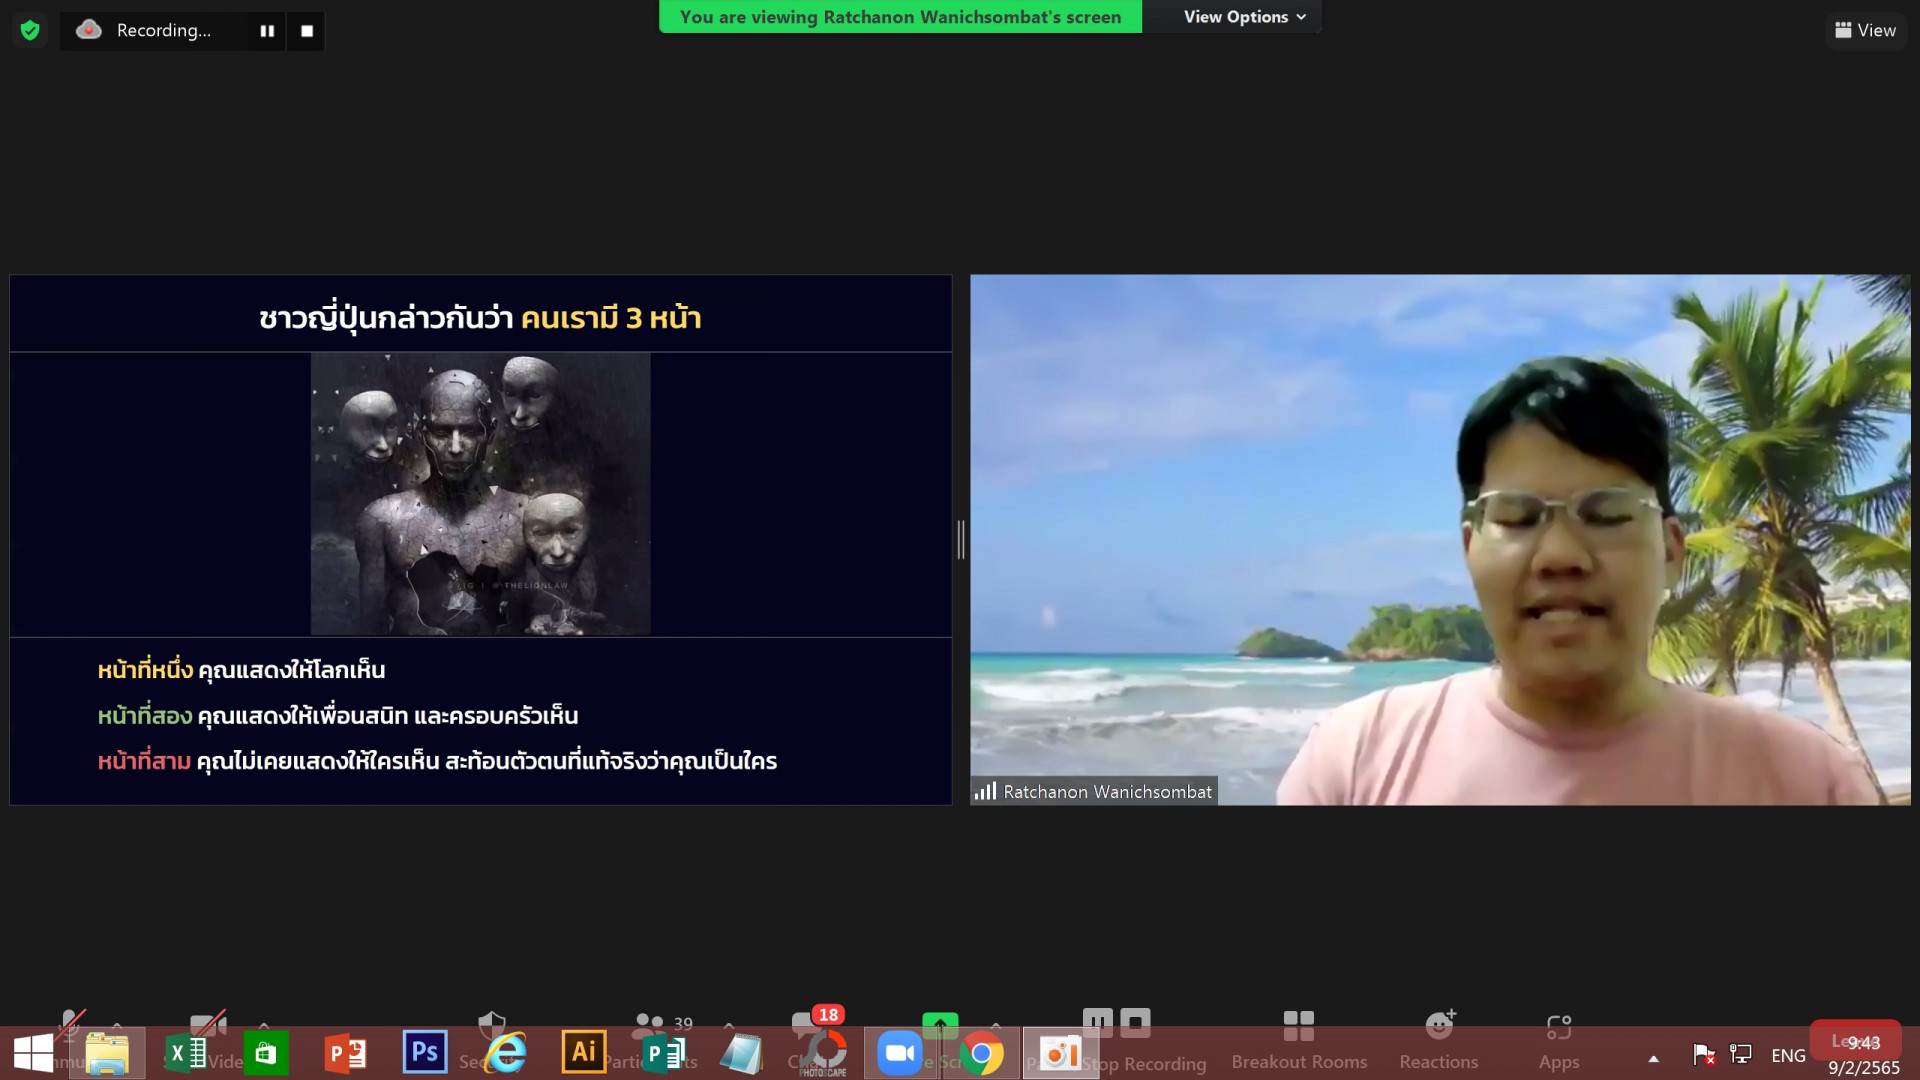This screenshot has height=1080, width=1920.
Task: Expand audio options caret beside microphone
Action: (x=117, y=1026)
